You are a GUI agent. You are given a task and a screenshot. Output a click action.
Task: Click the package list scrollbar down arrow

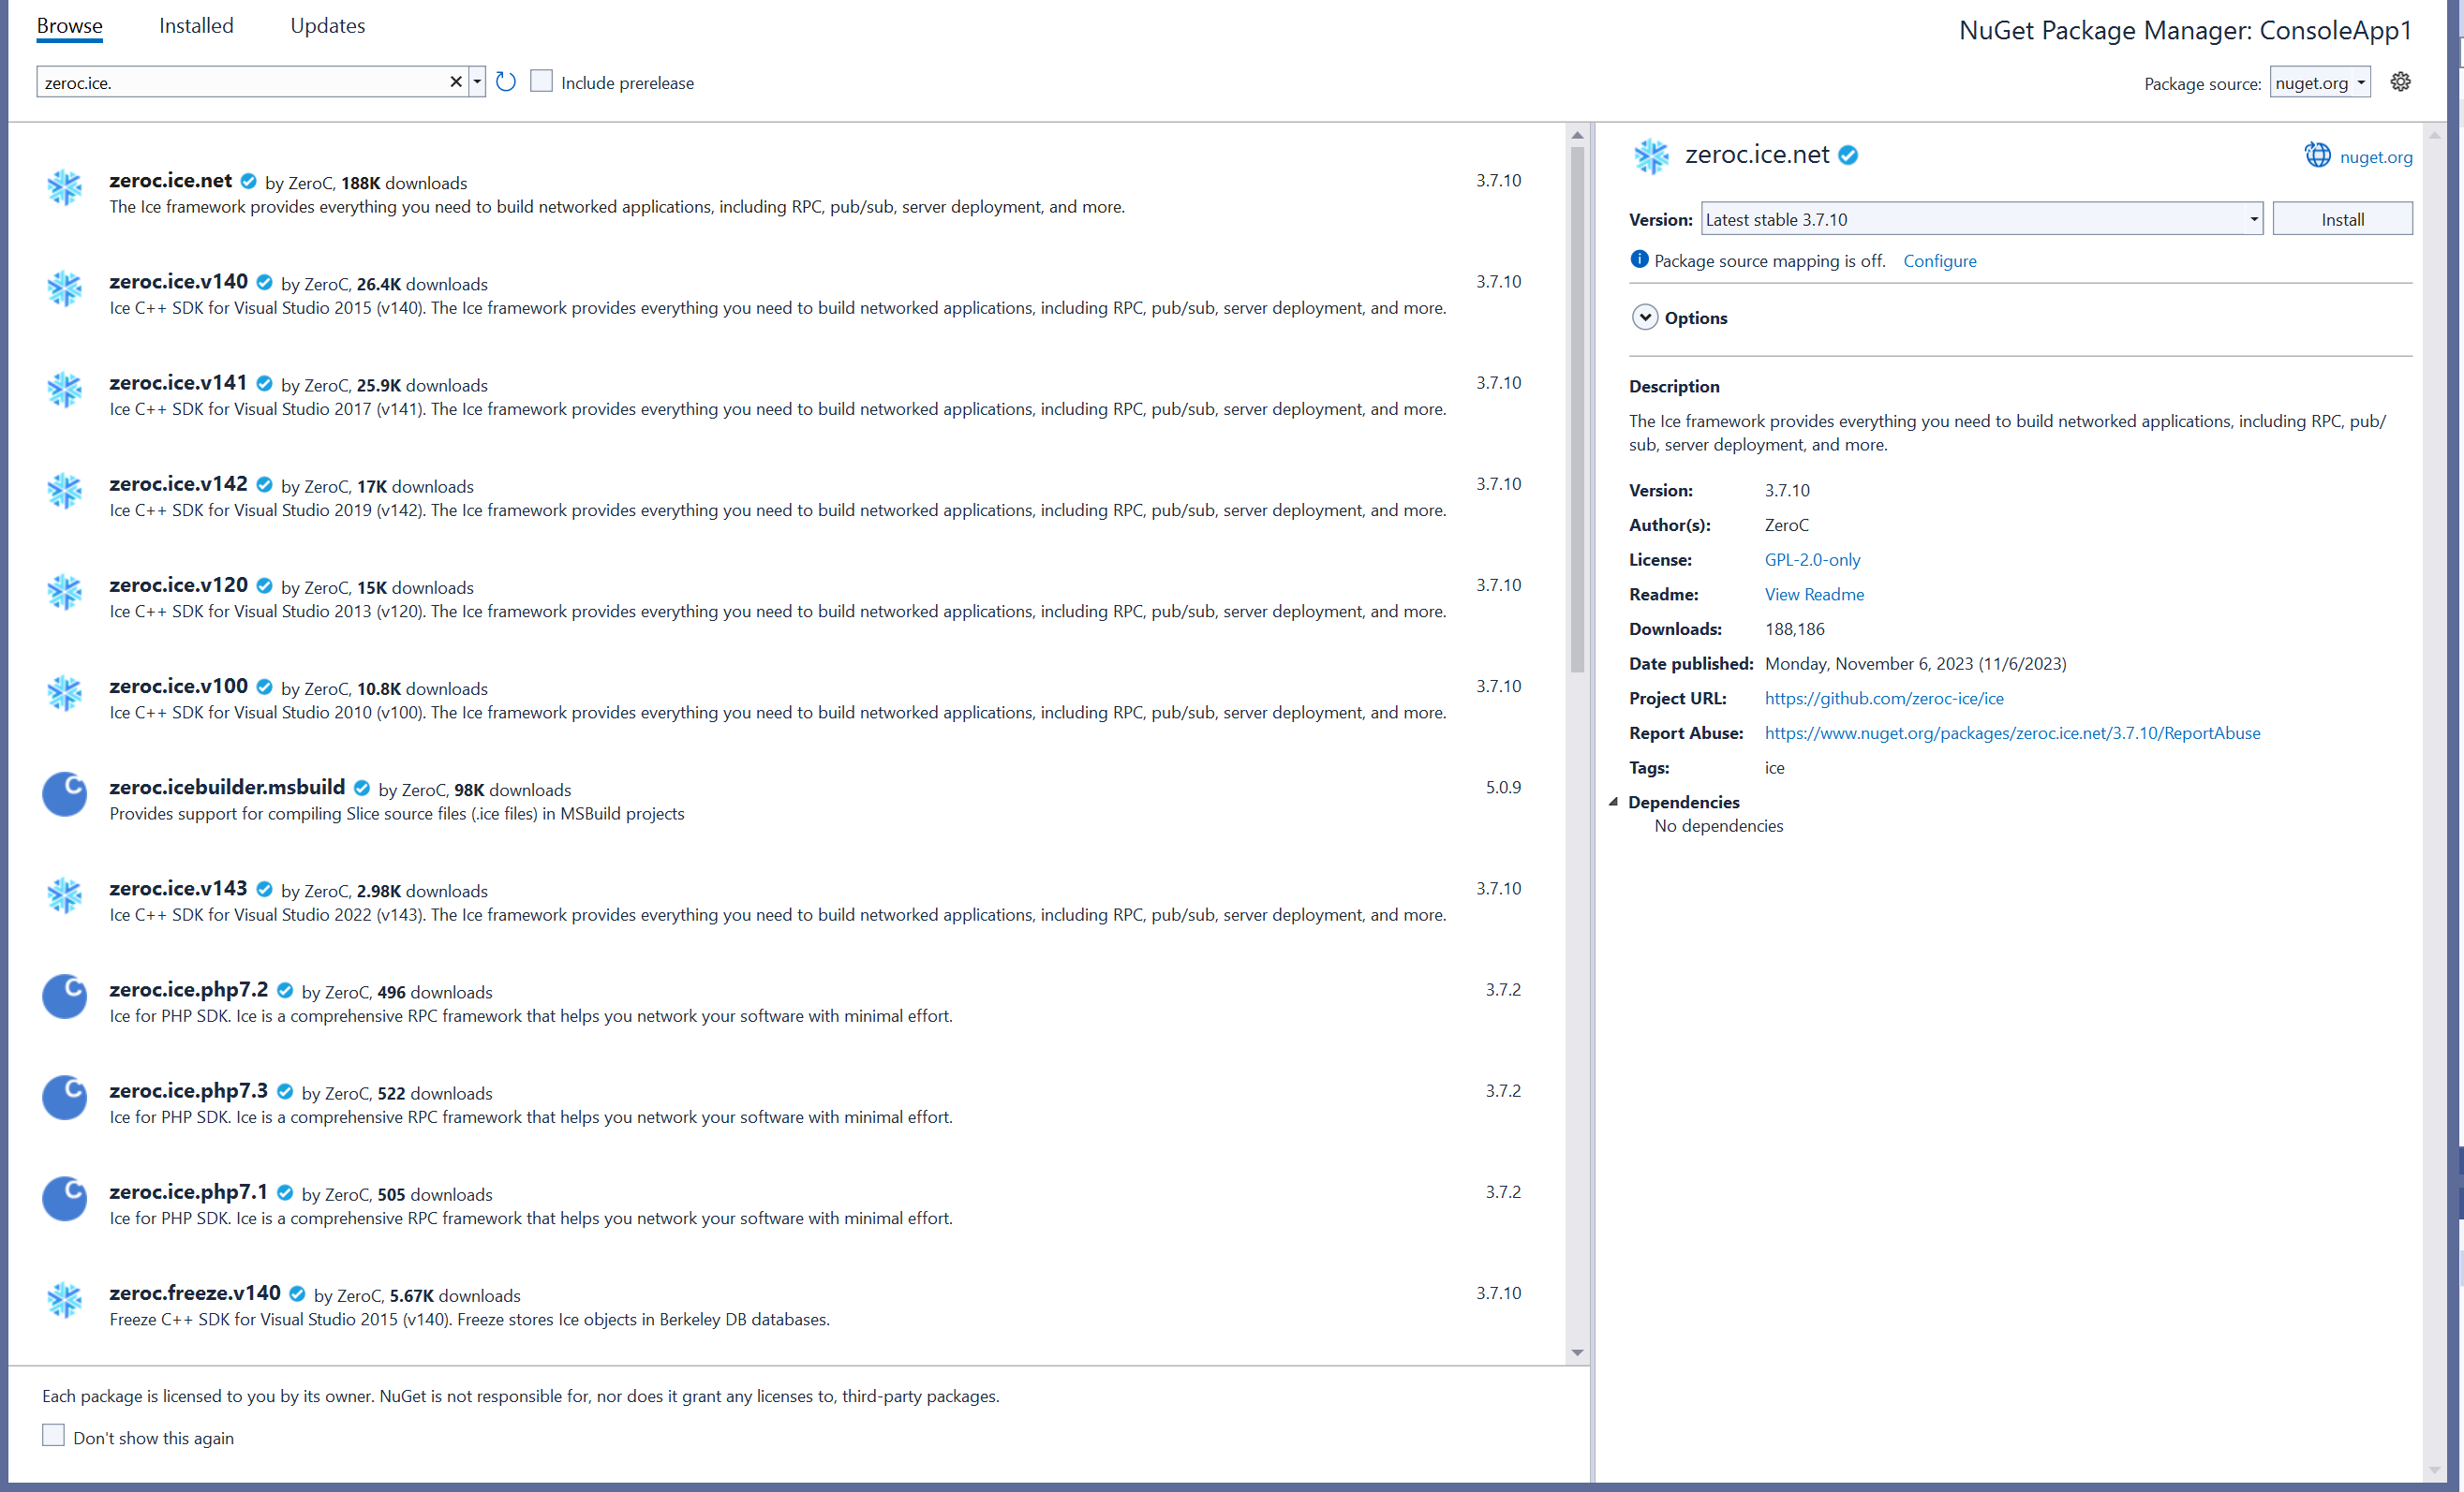1577,1353
